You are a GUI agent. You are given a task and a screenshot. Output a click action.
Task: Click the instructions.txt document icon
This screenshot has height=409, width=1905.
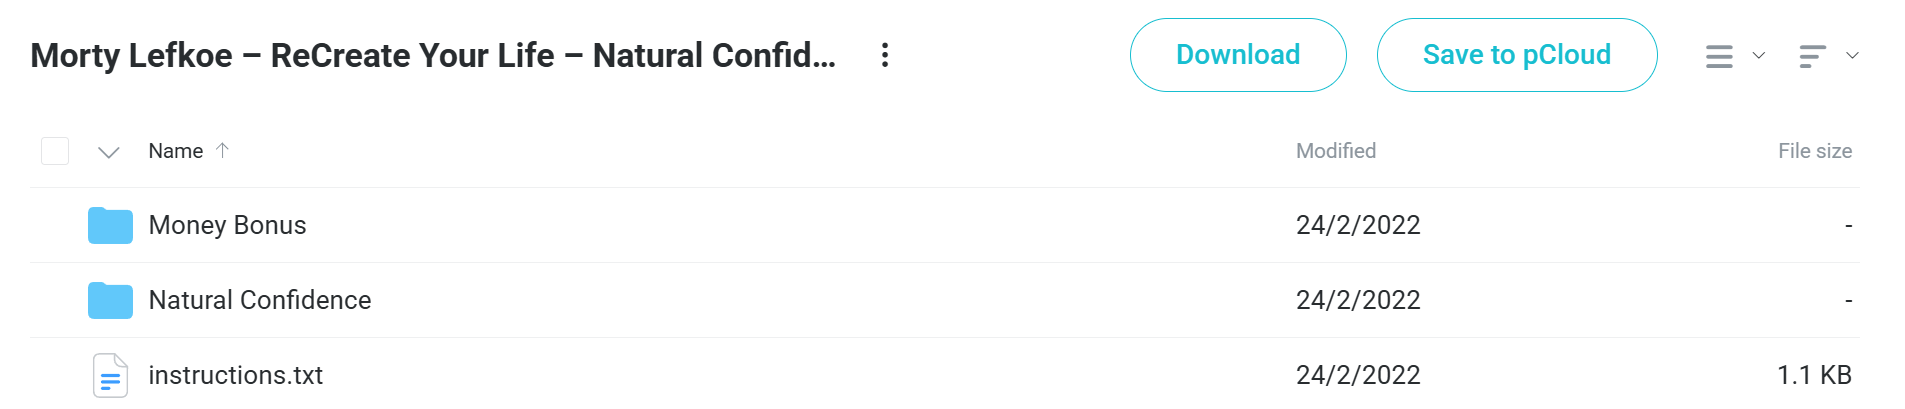[110, 375]
